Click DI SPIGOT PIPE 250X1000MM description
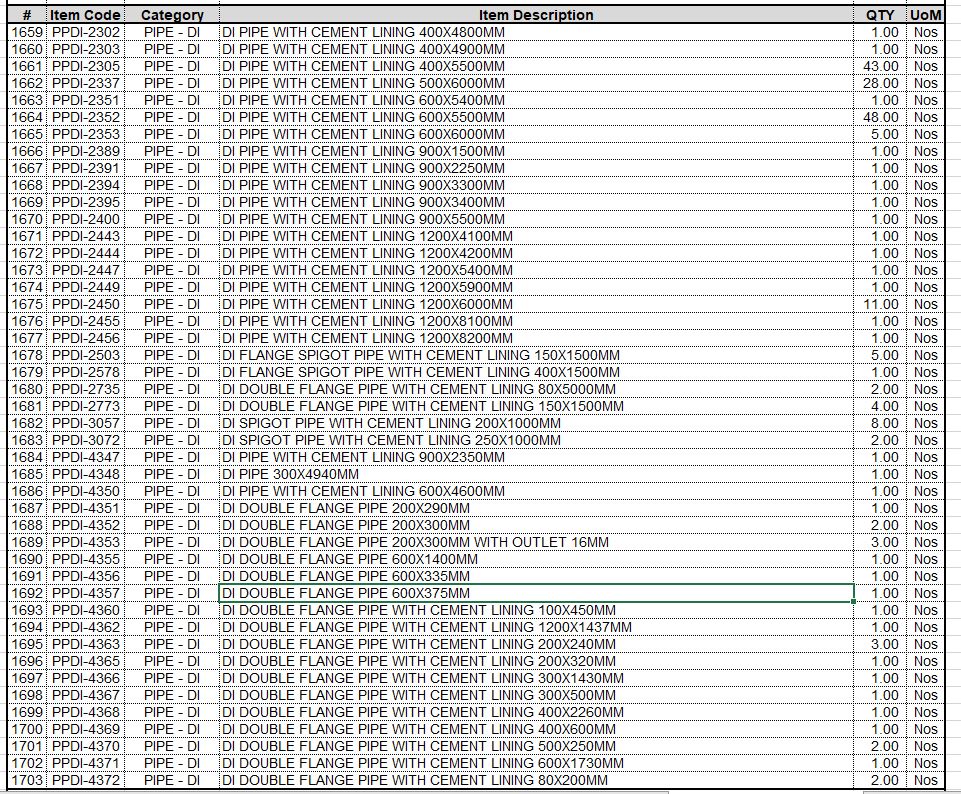 click(391, 440)
